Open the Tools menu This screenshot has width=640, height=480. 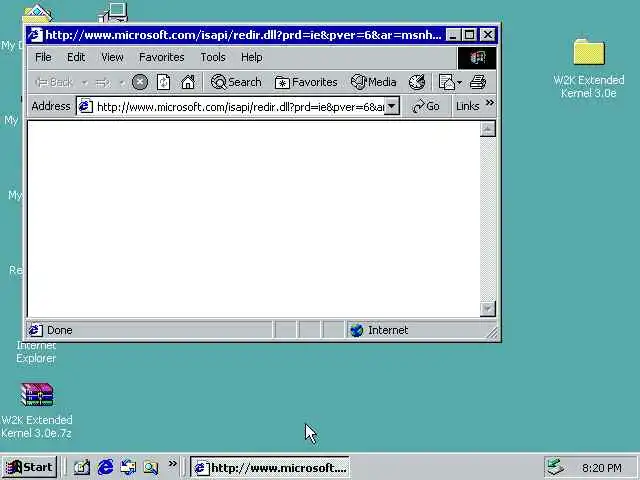click(x=213, y=57)
